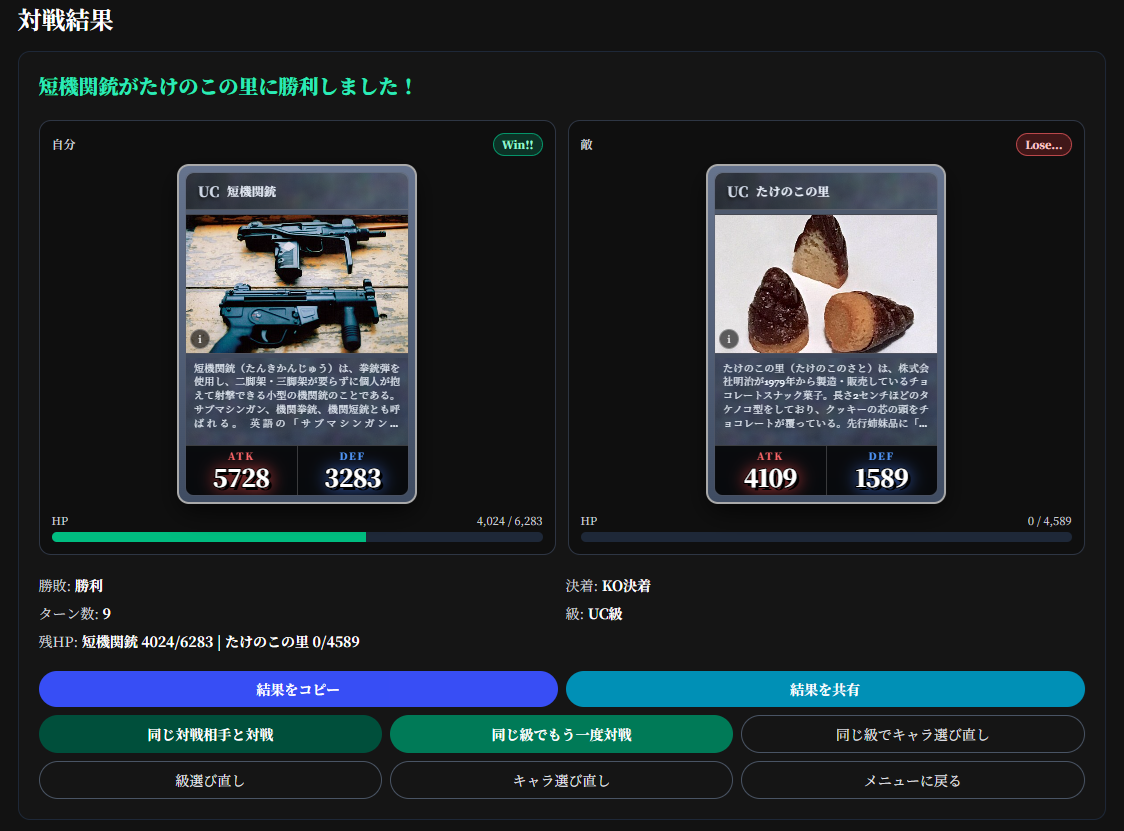
Task: Click info icon on 短機関銃 card image
Action: (199, 339)
